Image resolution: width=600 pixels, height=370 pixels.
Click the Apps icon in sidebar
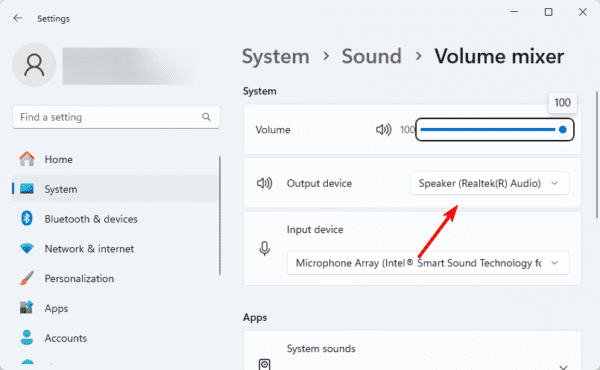pyautogui.click(x=27, y=308)
